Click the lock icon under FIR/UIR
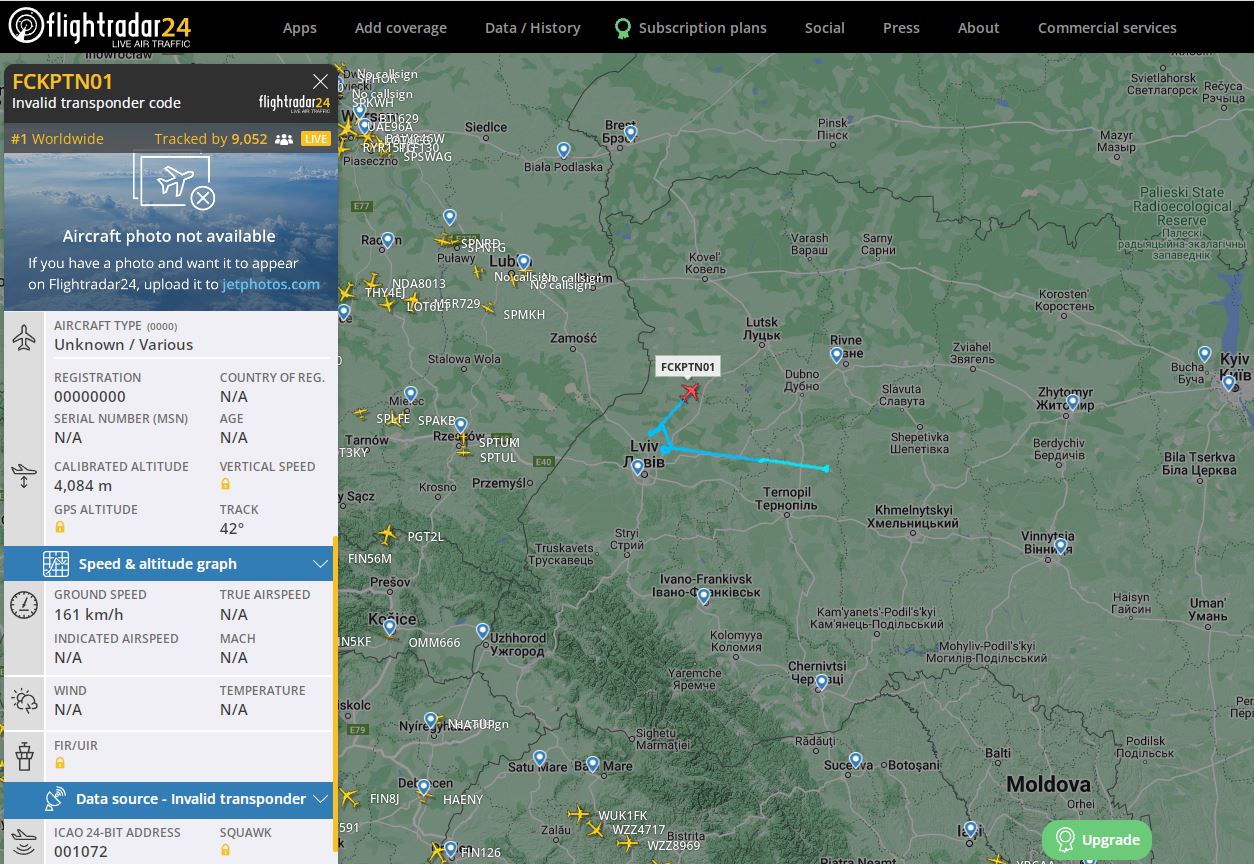This screenshot has width=1254, height=864. pos(59,763)
